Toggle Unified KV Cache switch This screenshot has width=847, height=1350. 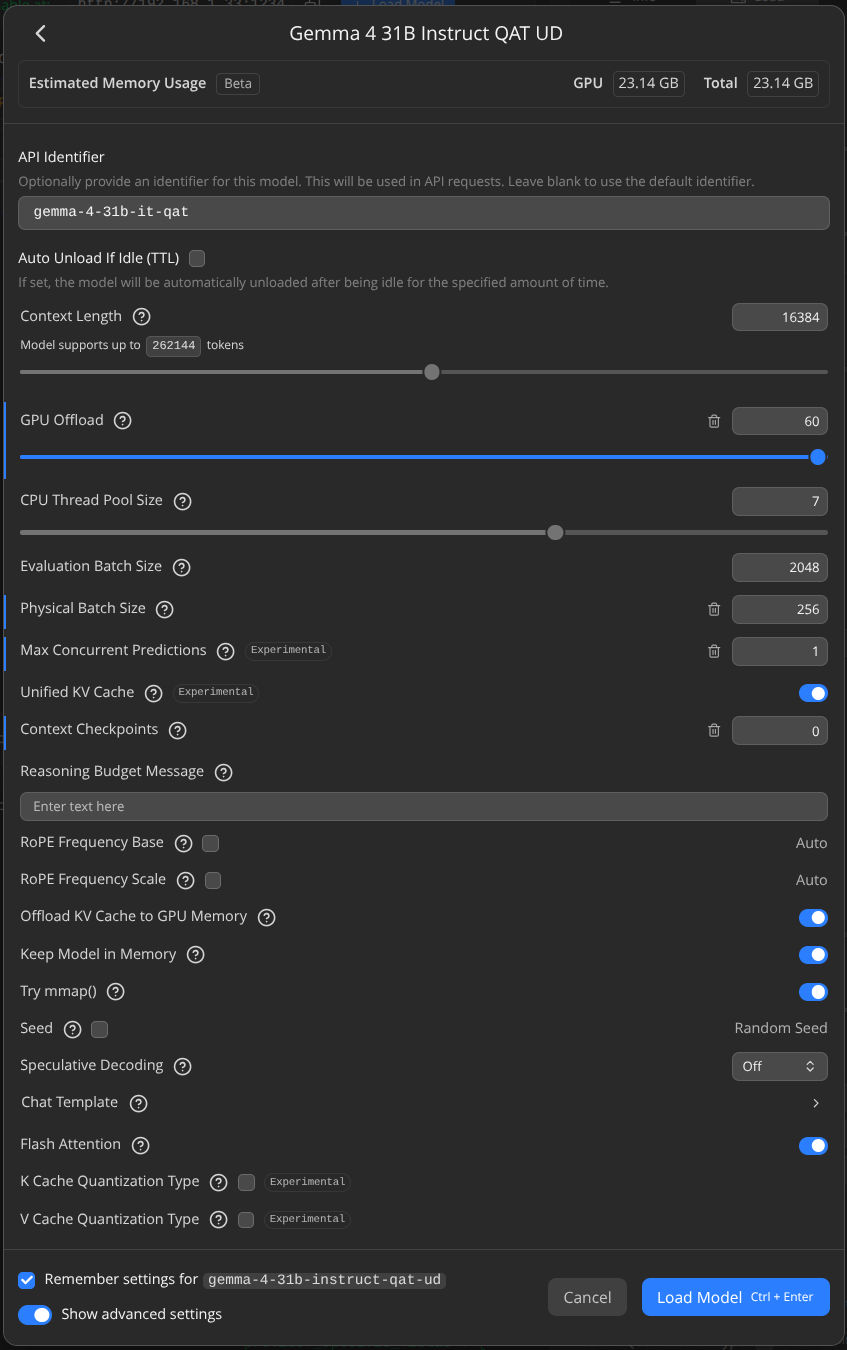pos(813,693)
